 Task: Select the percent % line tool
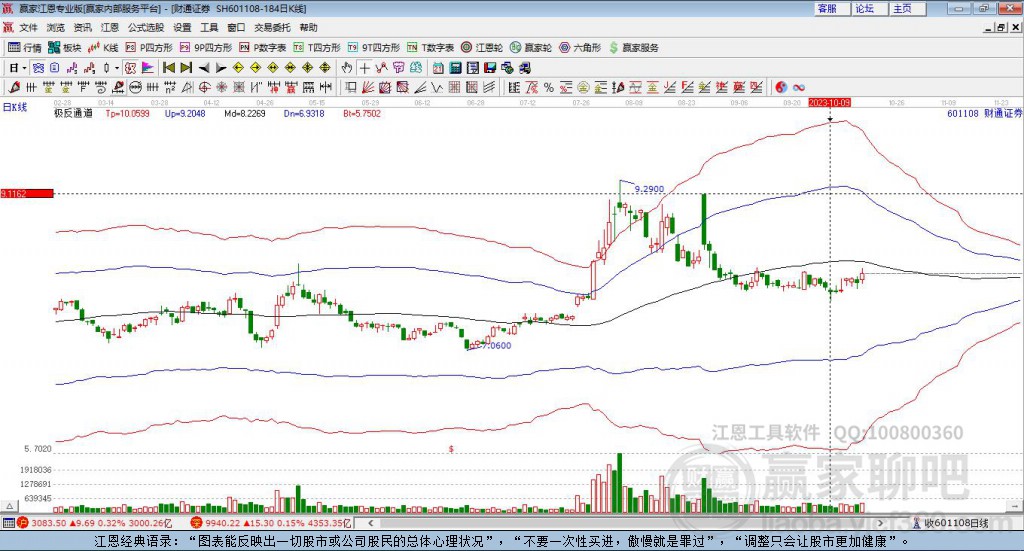[549, 87]
